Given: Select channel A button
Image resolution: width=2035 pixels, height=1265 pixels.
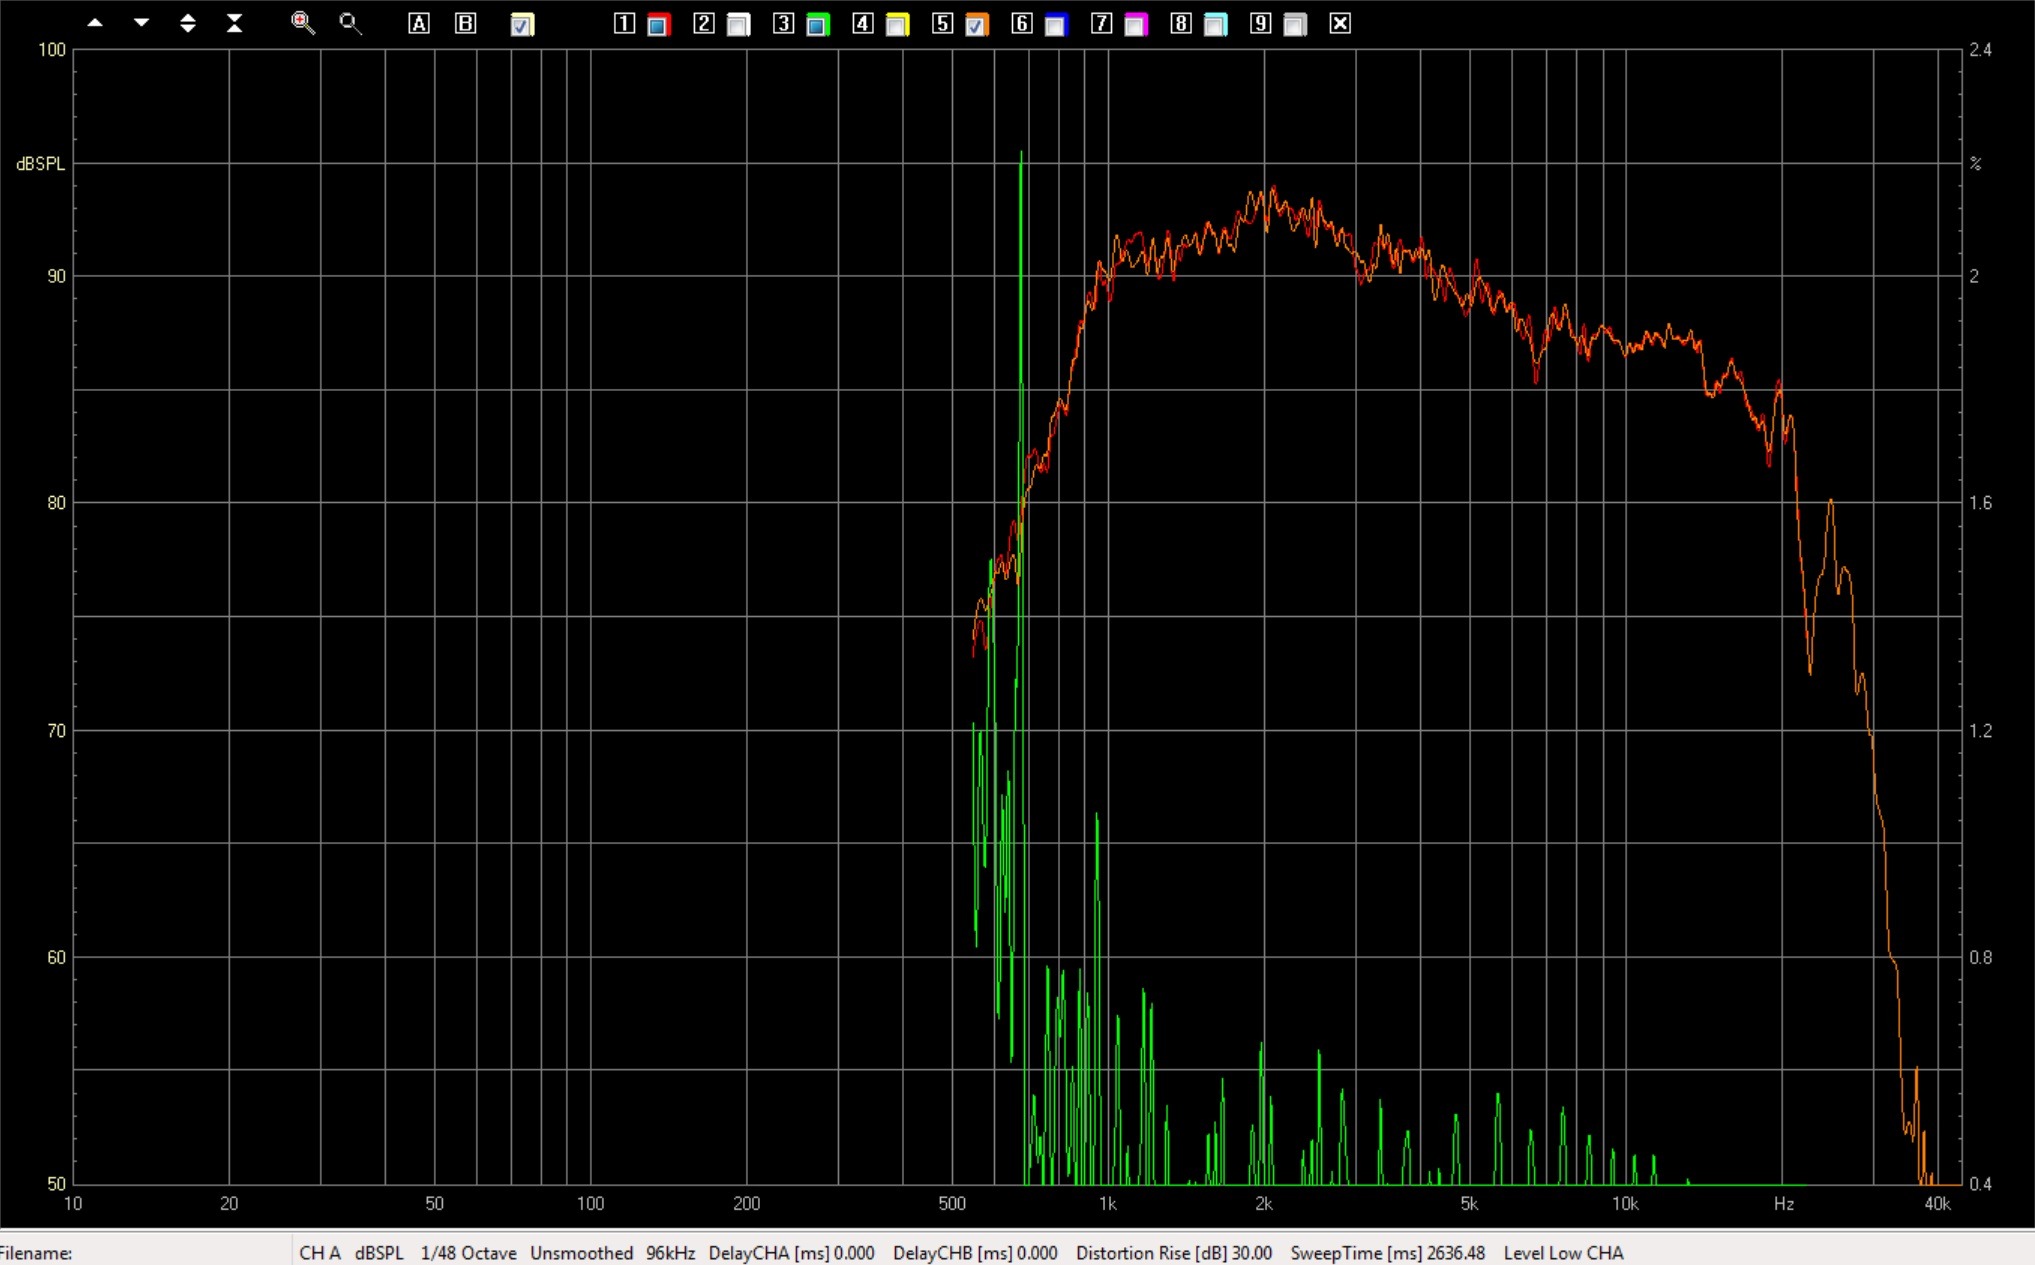Looking at the screenshot, I should [x=419, y=23].
